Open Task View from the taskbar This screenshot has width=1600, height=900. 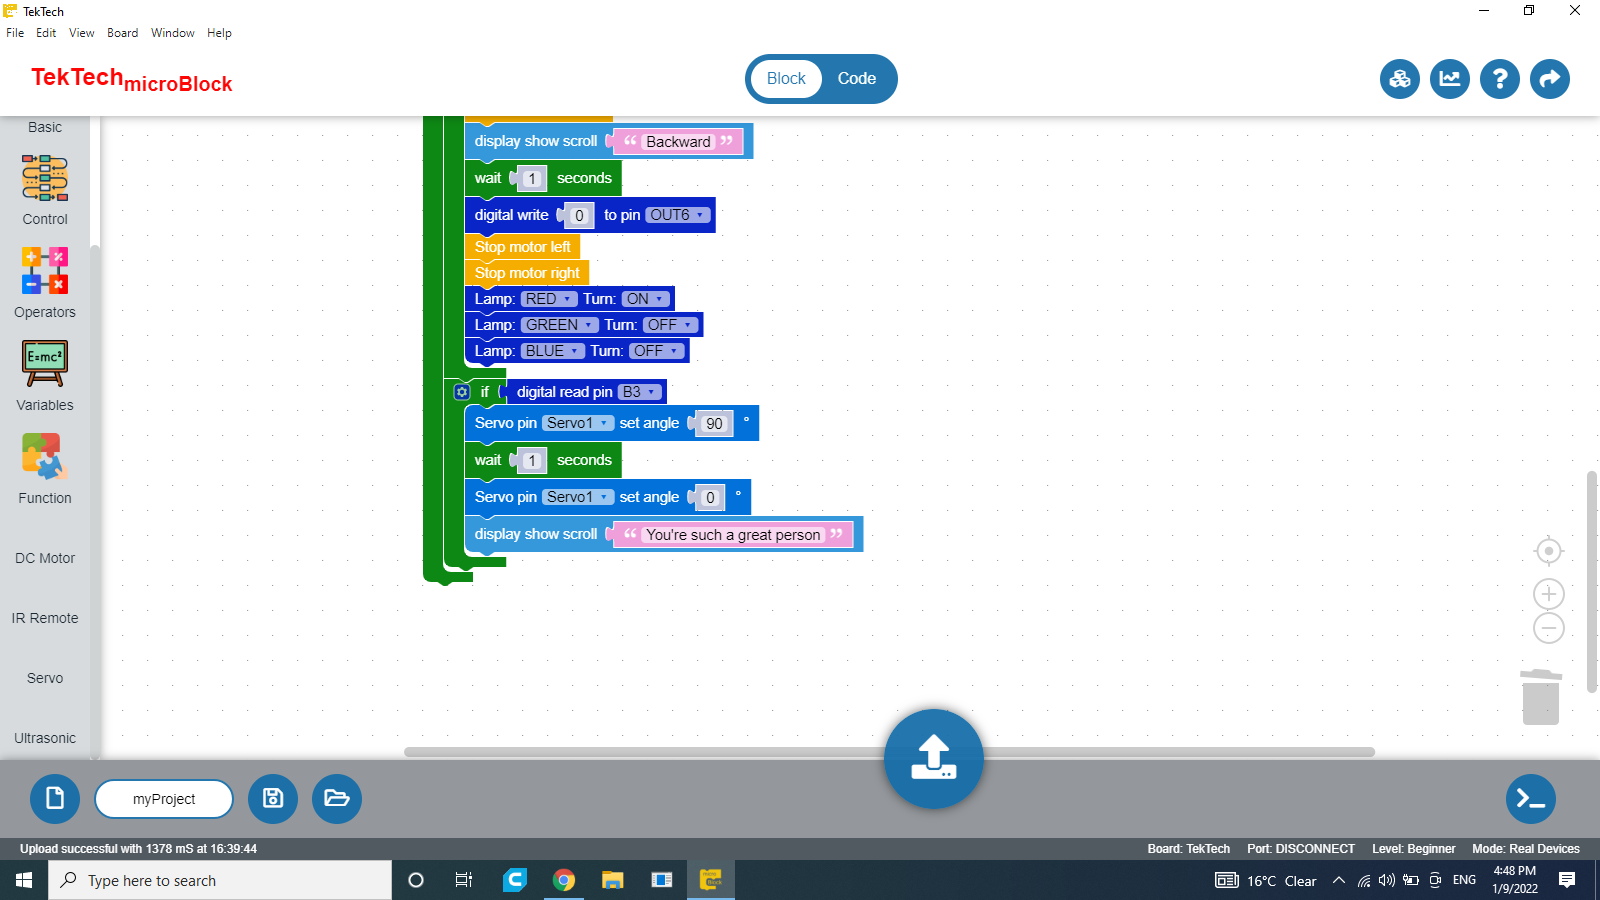pos(464,880)
